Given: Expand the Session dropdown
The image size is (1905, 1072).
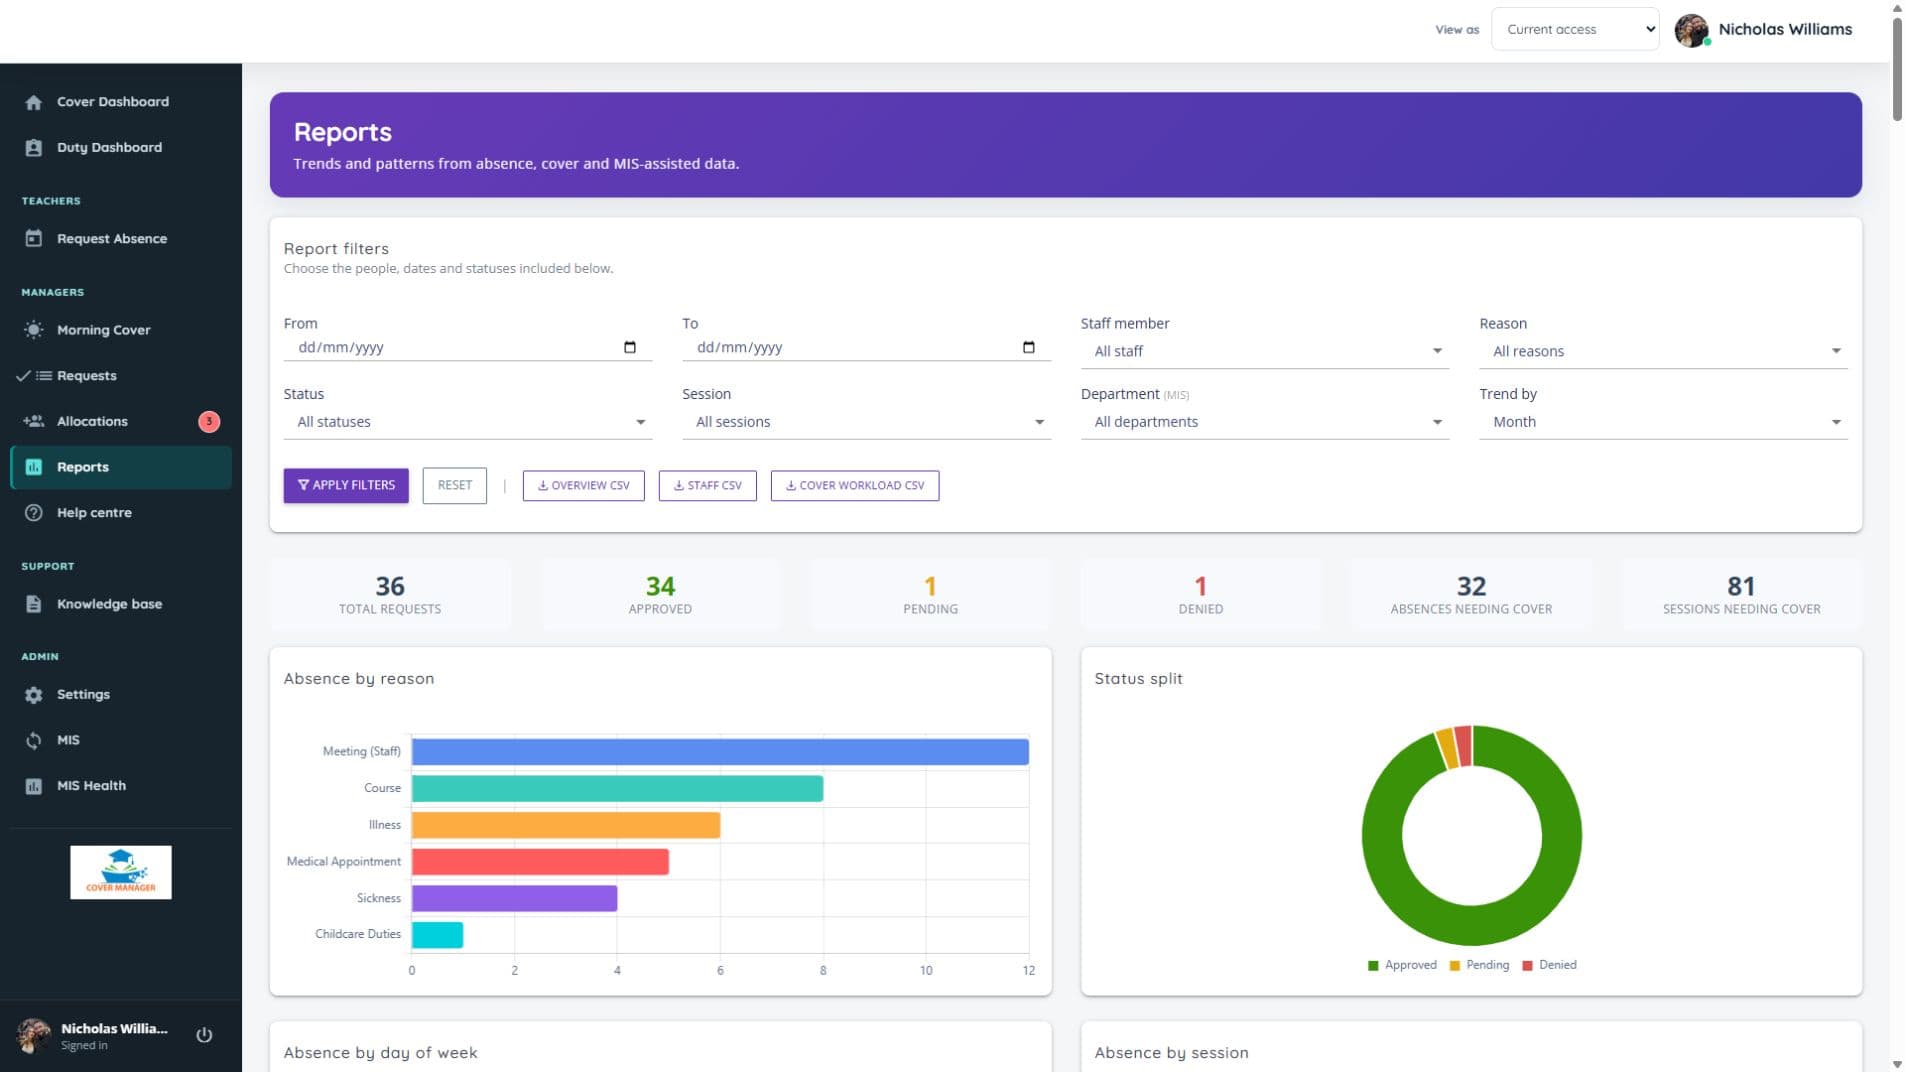Looking at the screenshot, I should click(866, 422).
